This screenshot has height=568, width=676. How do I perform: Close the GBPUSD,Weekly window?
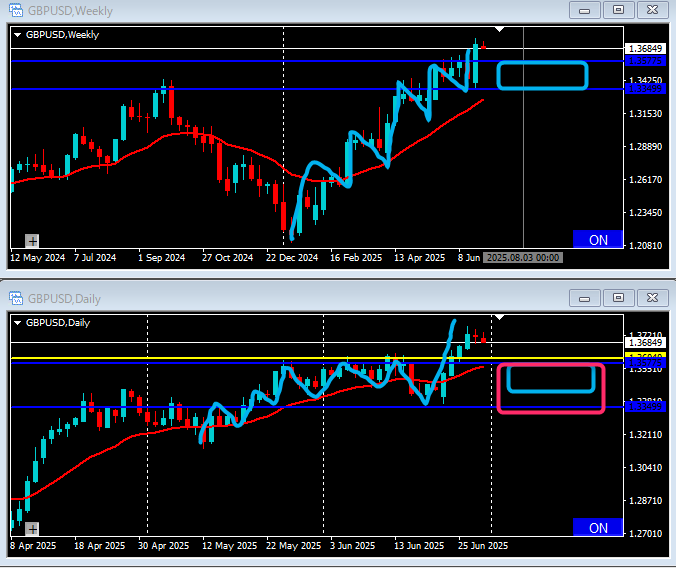tap(652, 10)
